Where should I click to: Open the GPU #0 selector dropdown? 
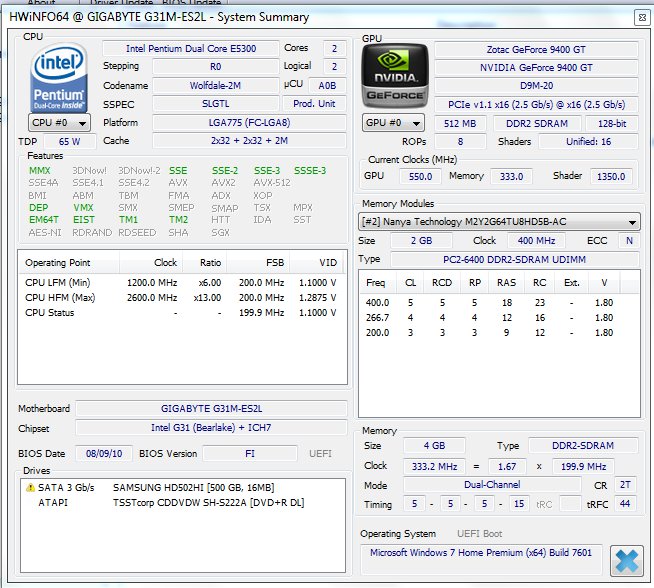click(393, 123)
